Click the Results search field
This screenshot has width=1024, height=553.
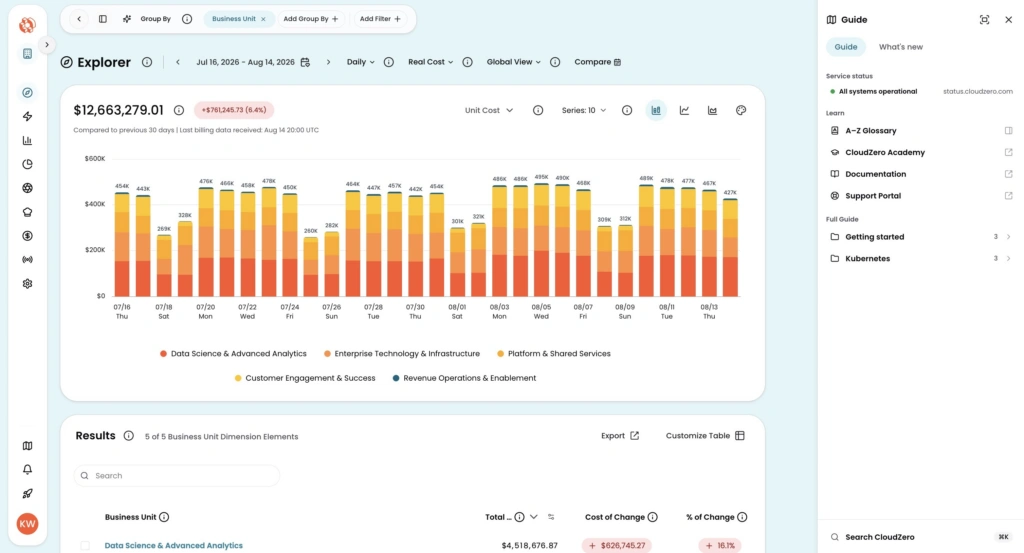pos(176,475)
